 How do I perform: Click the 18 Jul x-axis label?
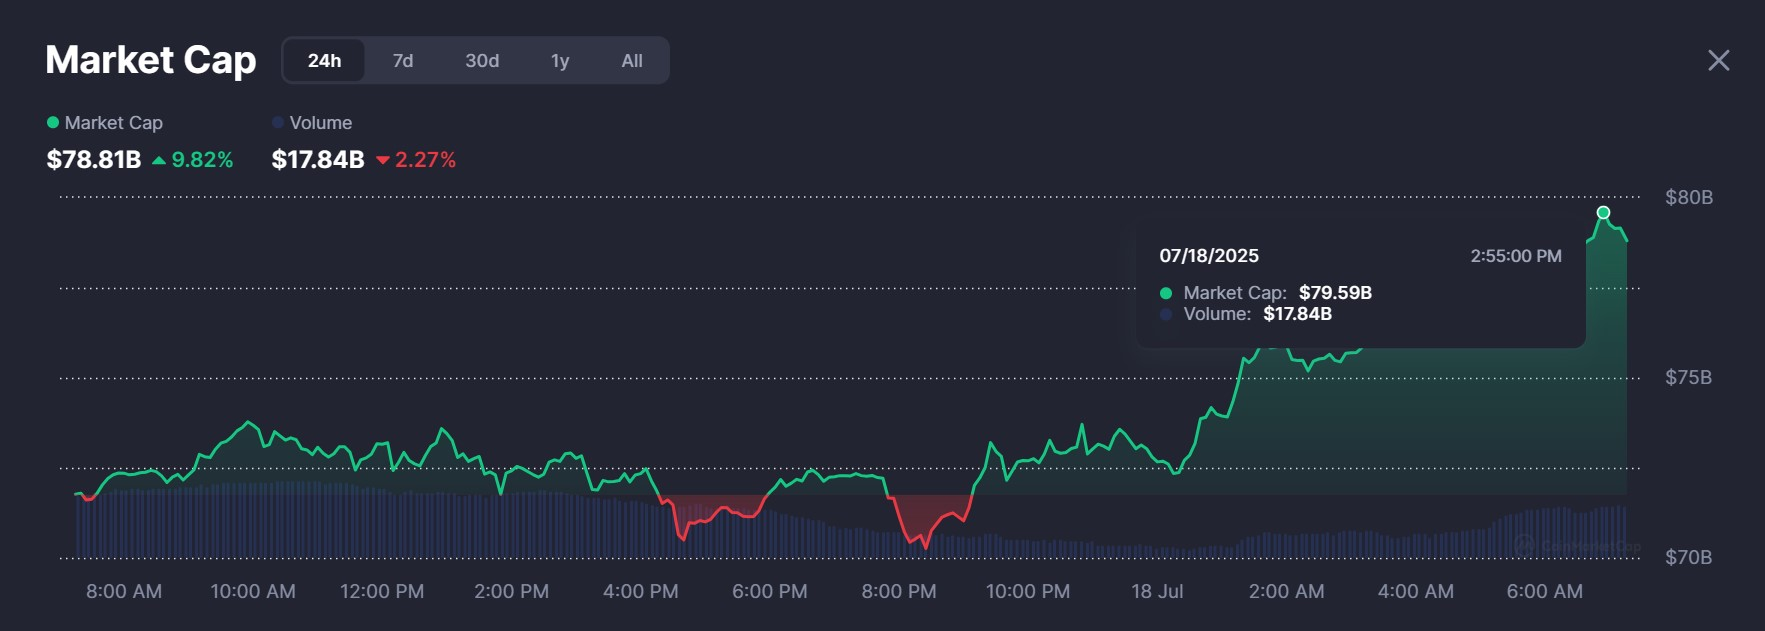1157,591
